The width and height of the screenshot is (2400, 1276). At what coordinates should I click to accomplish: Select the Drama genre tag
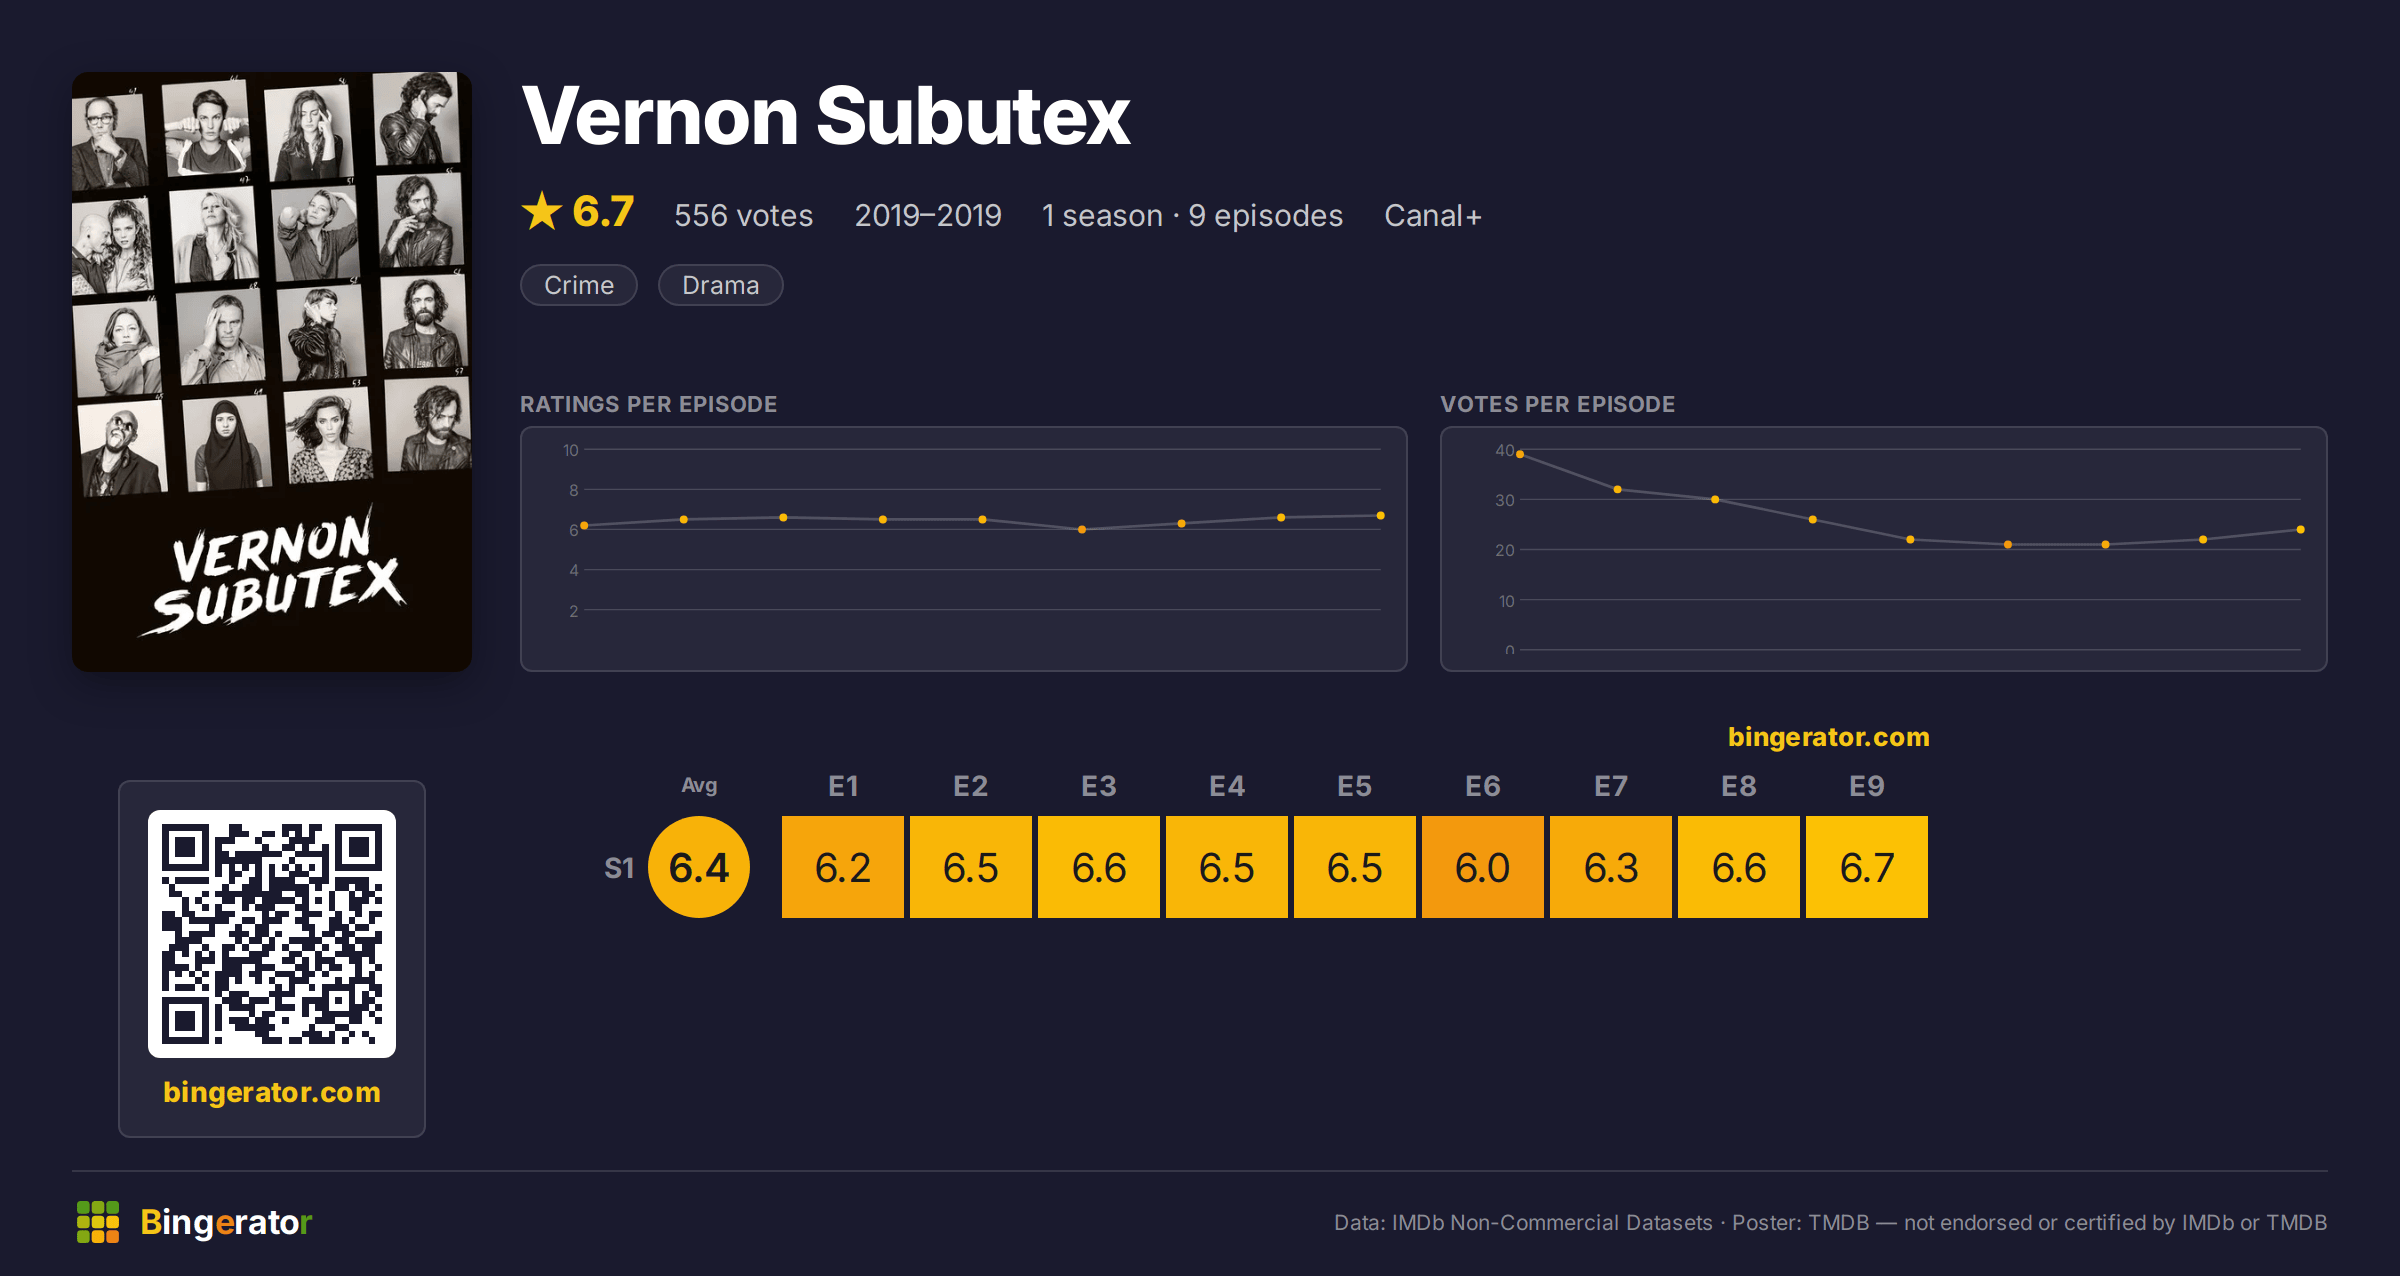[x=720, y=285]
